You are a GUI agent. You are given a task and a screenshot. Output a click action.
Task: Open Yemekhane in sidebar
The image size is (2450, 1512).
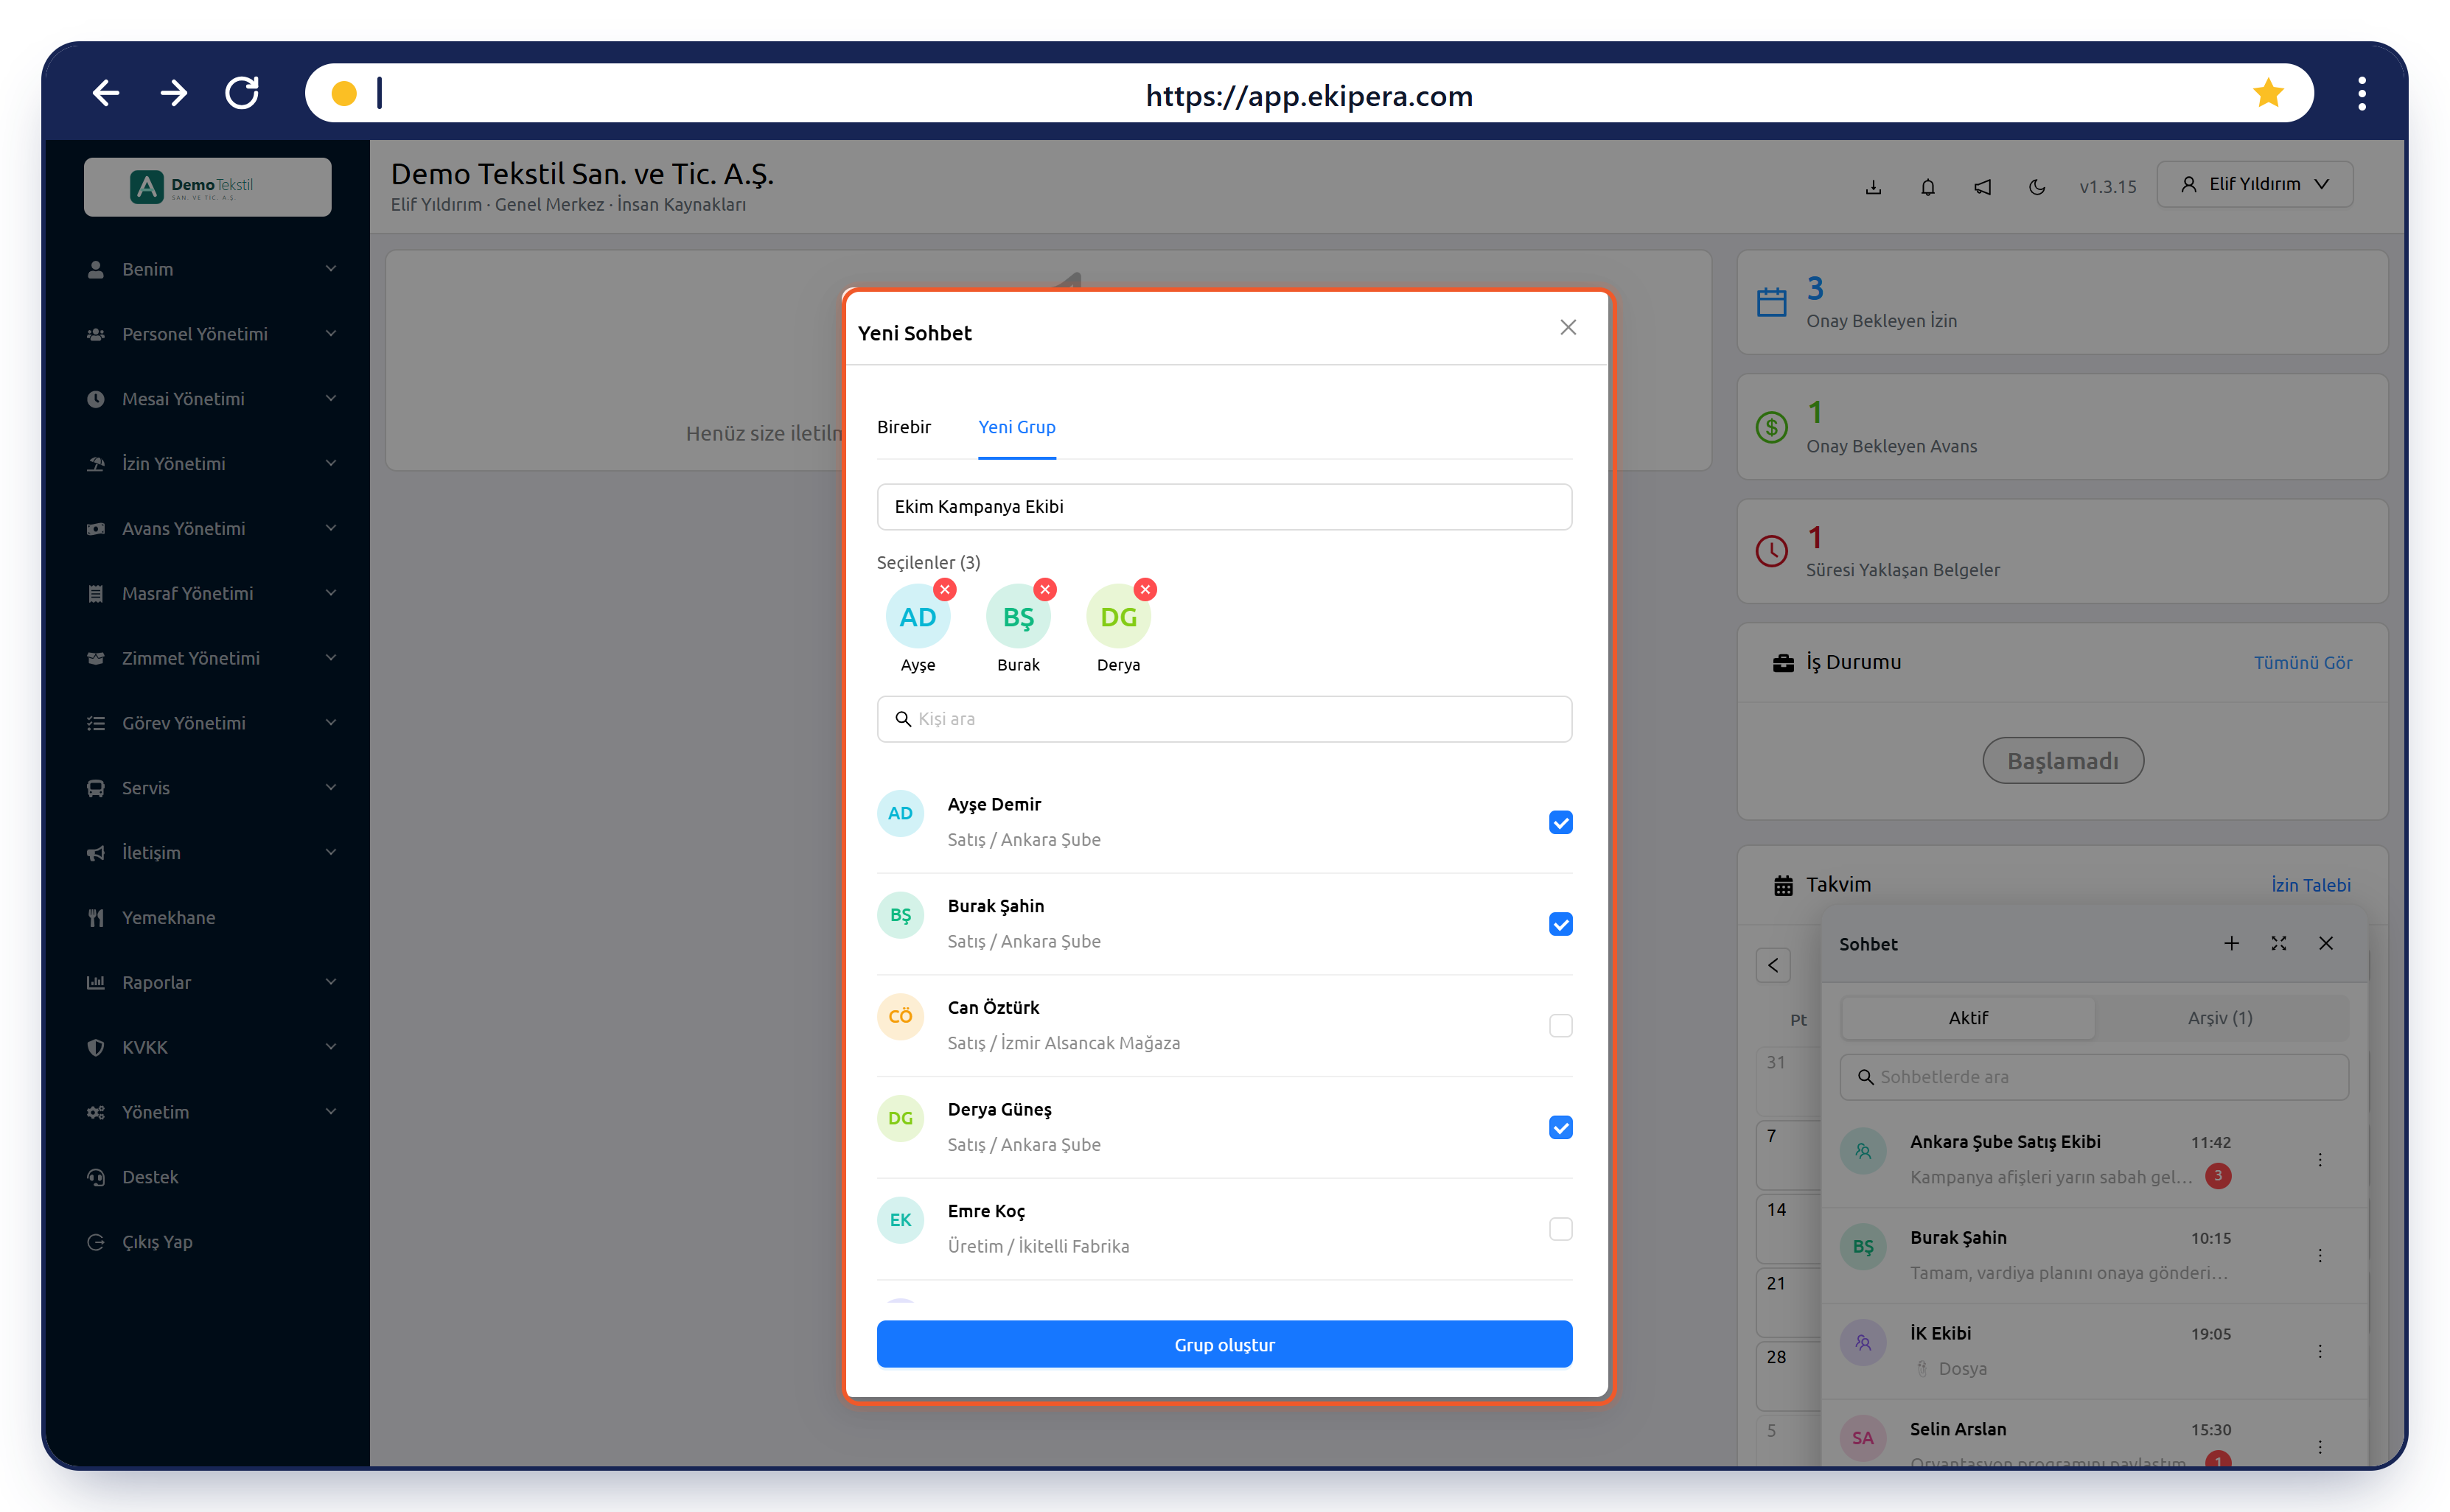click(x=208, y=918)
